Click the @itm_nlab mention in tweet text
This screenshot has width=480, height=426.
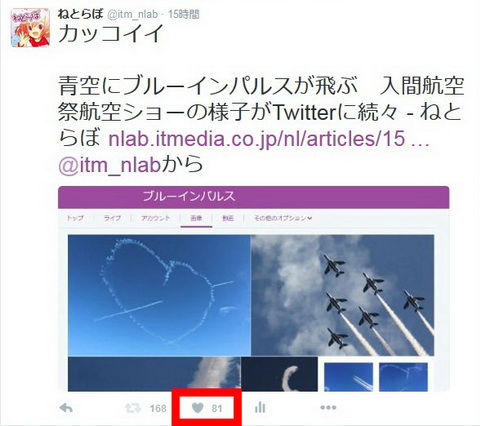coord(110,165)
